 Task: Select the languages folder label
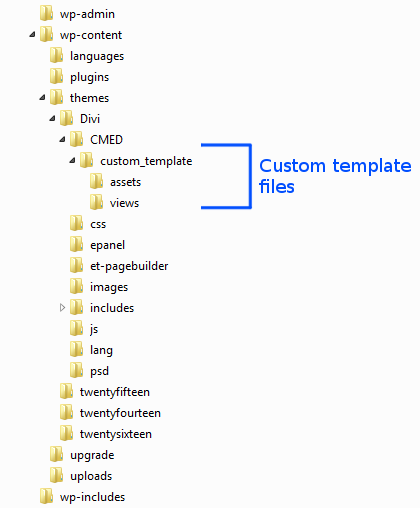[97, 56]
